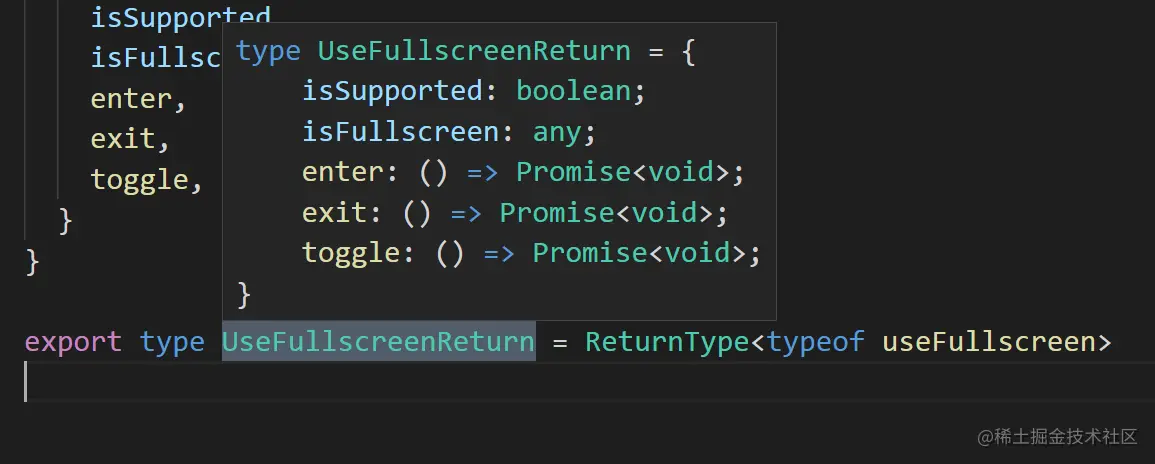Viewport: 1155px width, 464px height.
Task: Click the type keyword after export
Action: coord(172,342)
